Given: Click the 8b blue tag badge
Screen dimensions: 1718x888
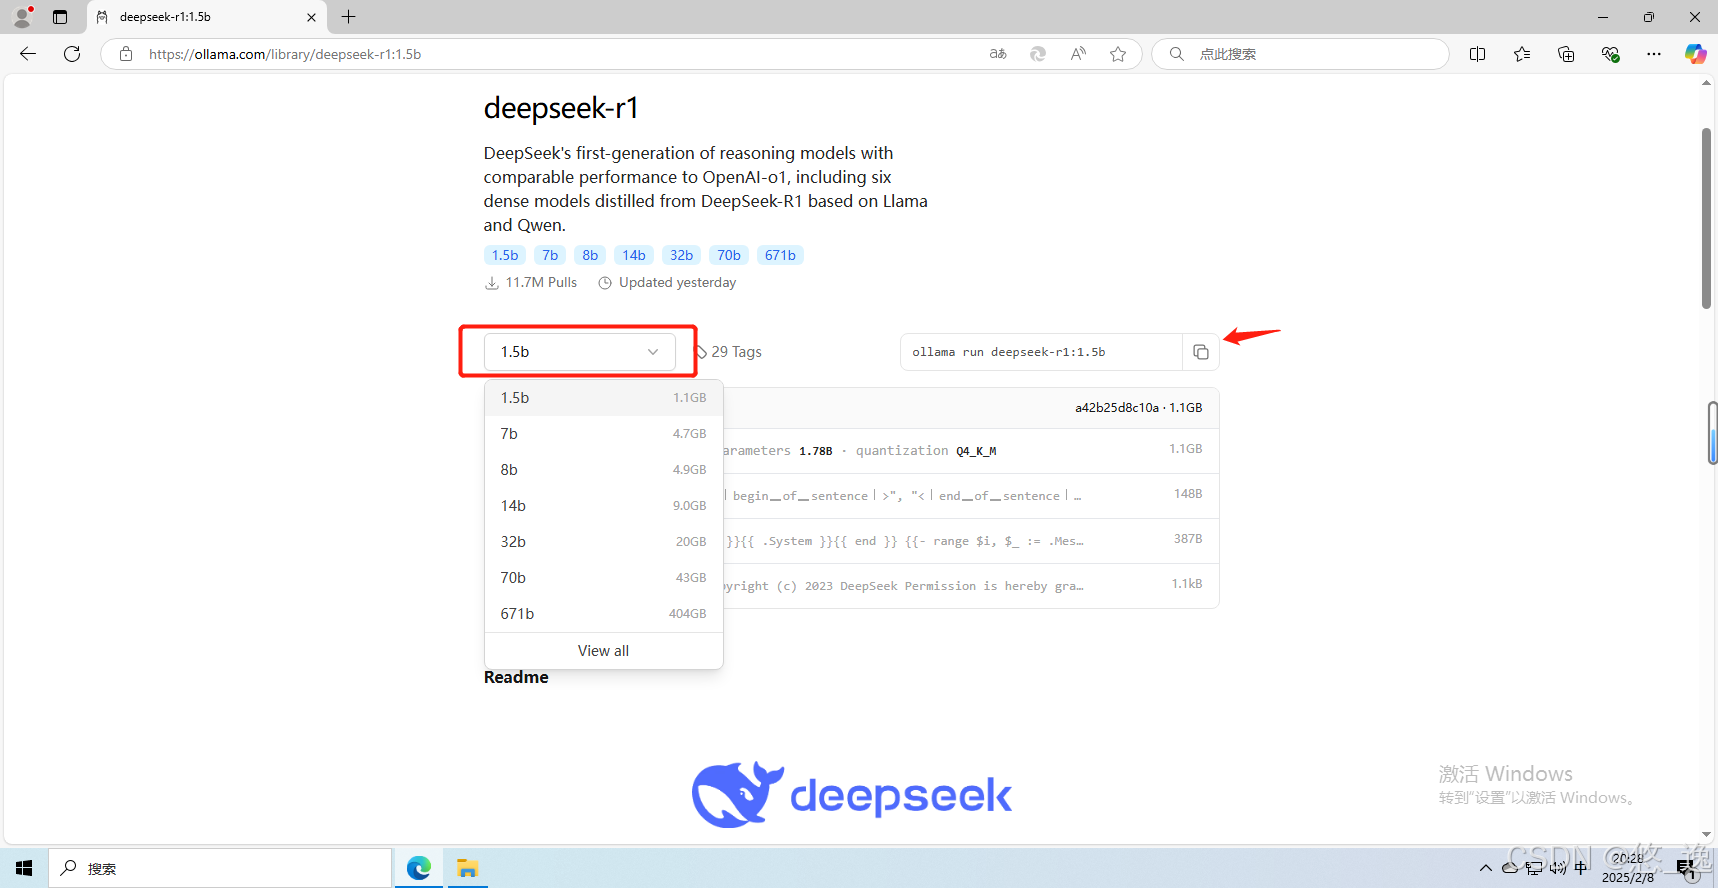Looking at the screenshot, I should pos(590,255).
